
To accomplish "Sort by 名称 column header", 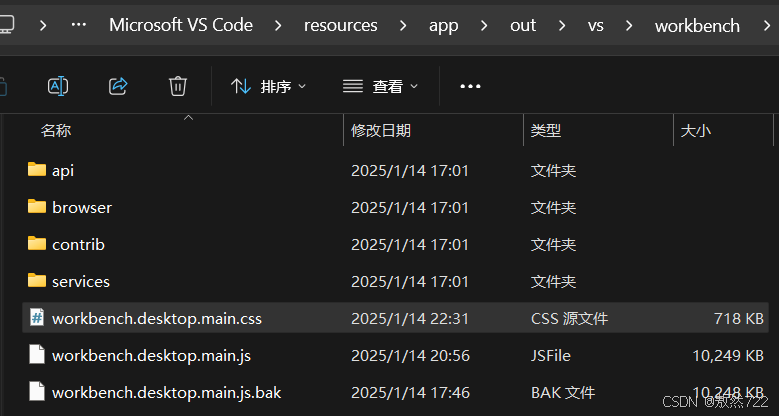I will click(56, 131).
